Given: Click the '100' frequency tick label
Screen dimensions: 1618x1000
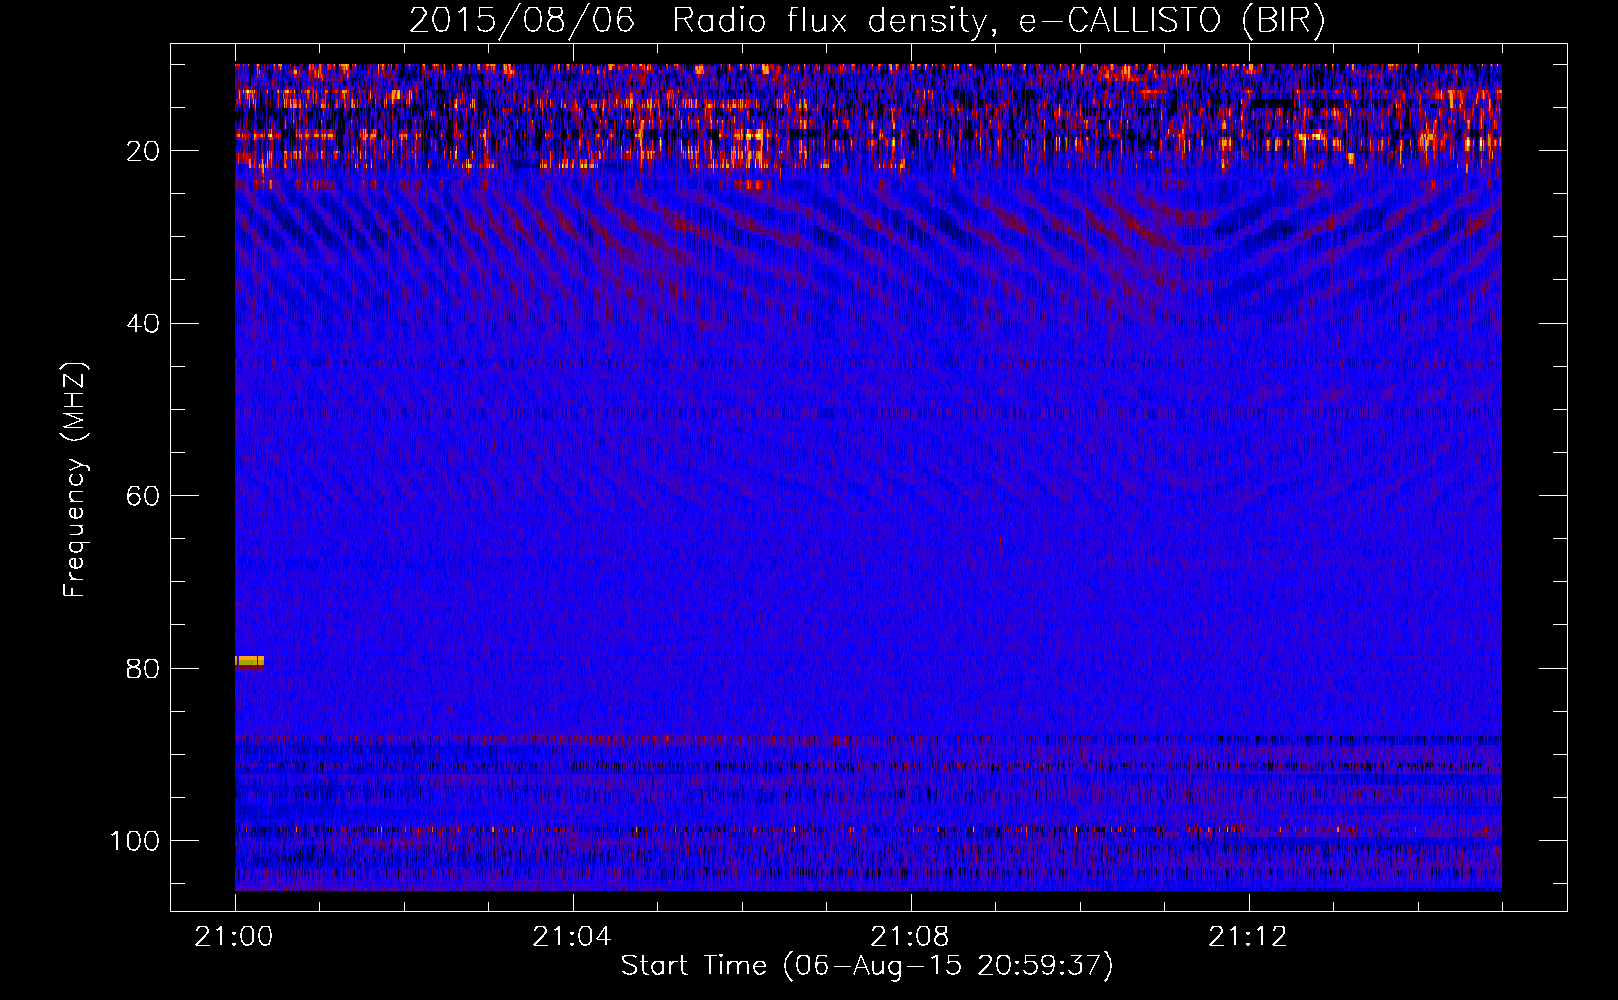Looking at the screenshot, I should [x=135, y=841].
